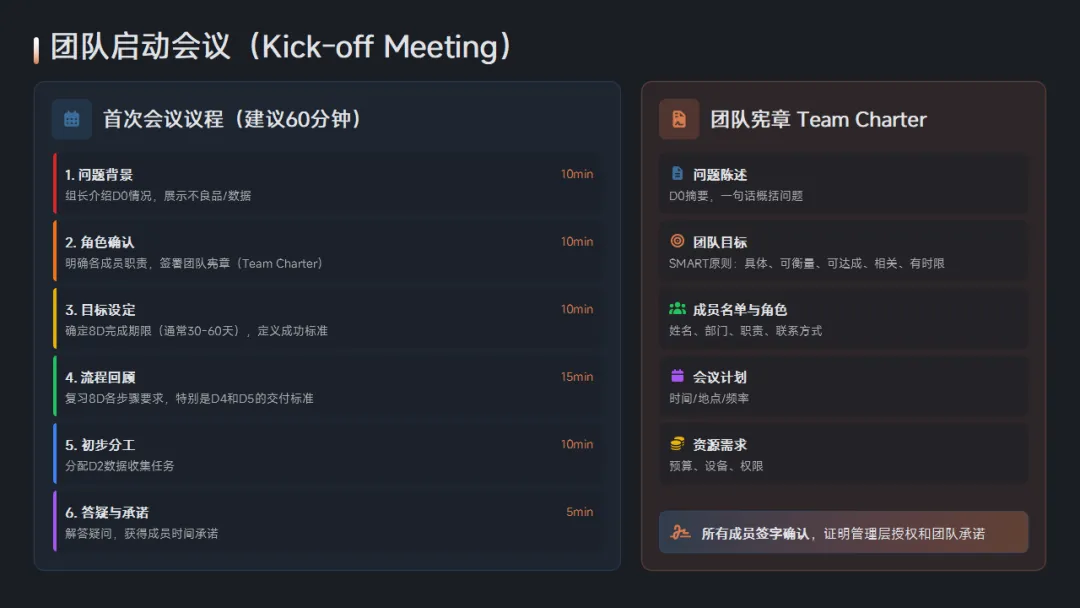The width and height of the screenshot is (1080, 608).
Task: Select agenda item 2. 角色确认
Action: 326,251
